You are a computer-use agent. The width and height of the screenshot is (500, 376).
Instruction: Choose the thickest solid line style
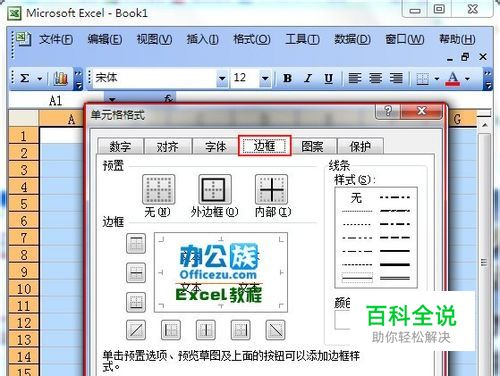click(x=395, y=265)
